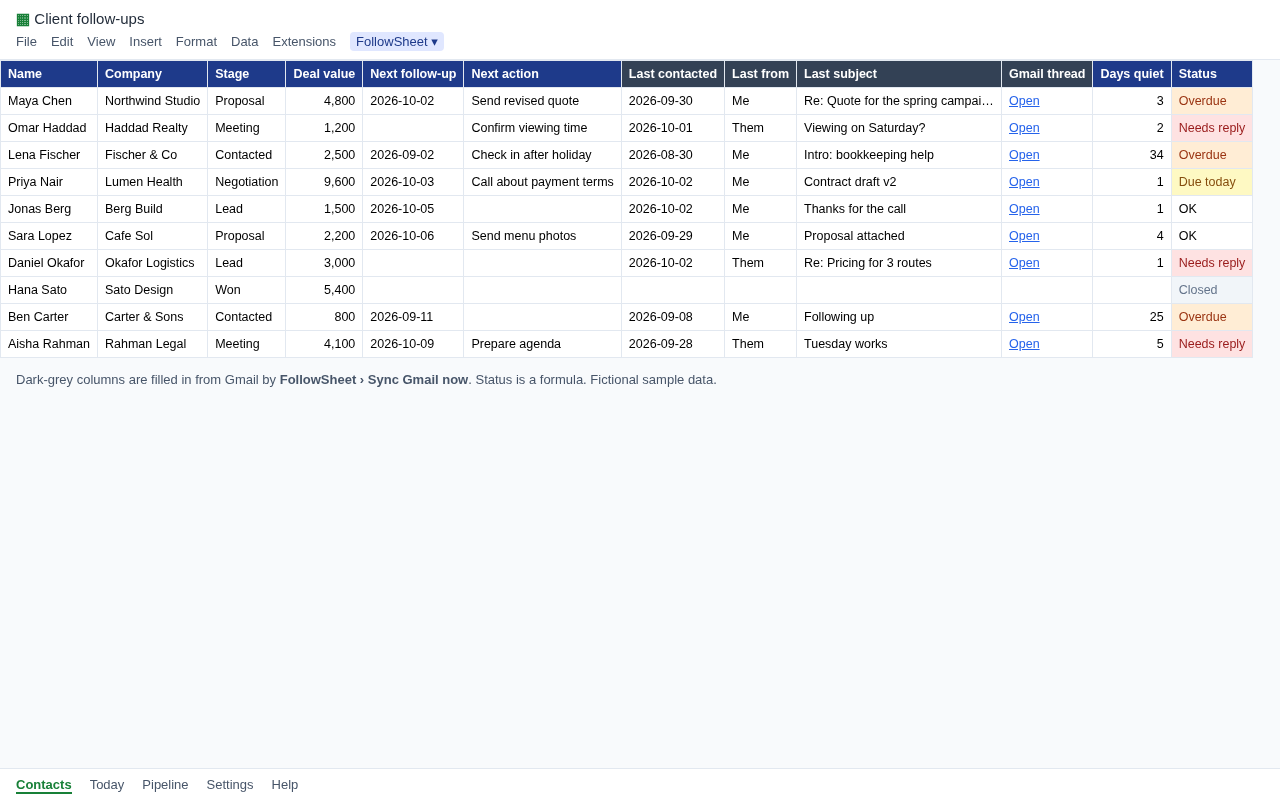Select 'Cafe Sol' company cell

point(153,236)
